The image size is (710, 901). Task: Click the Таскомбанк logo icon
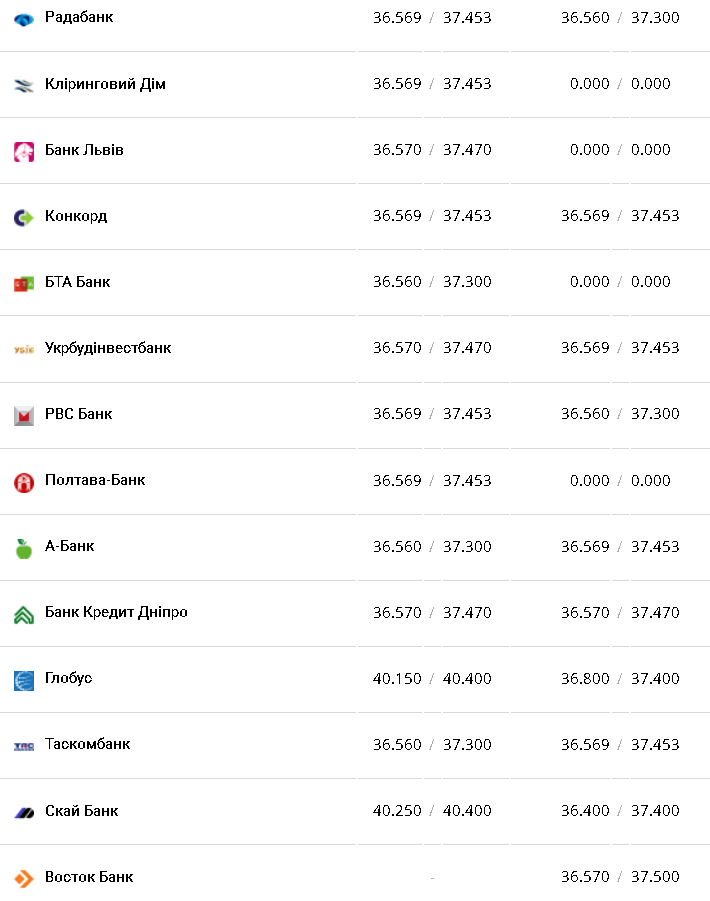[x=24, y=746]
